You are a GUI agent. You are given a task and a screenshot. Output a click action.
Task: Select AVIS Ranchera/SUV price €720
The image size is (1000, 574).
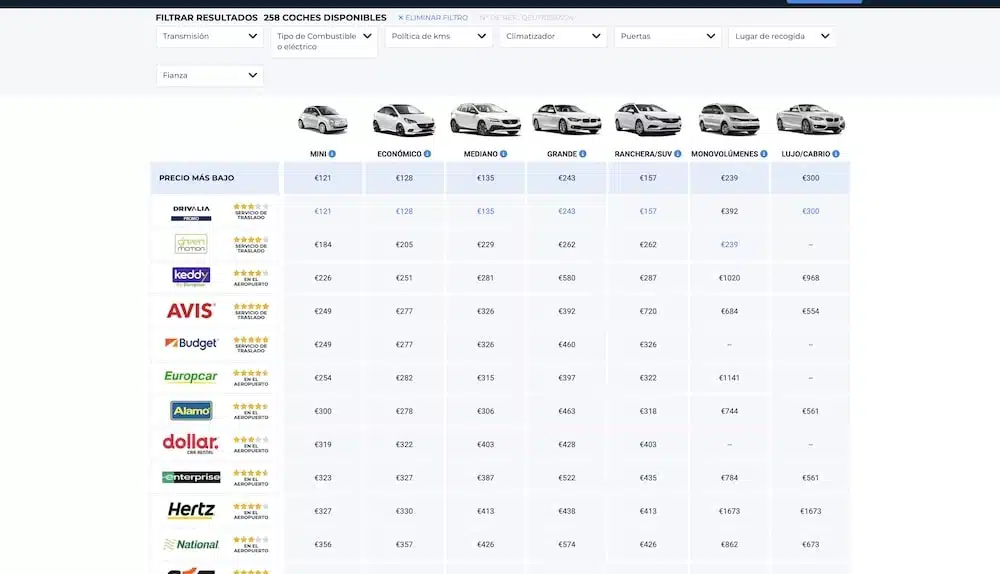click(648, 311)
